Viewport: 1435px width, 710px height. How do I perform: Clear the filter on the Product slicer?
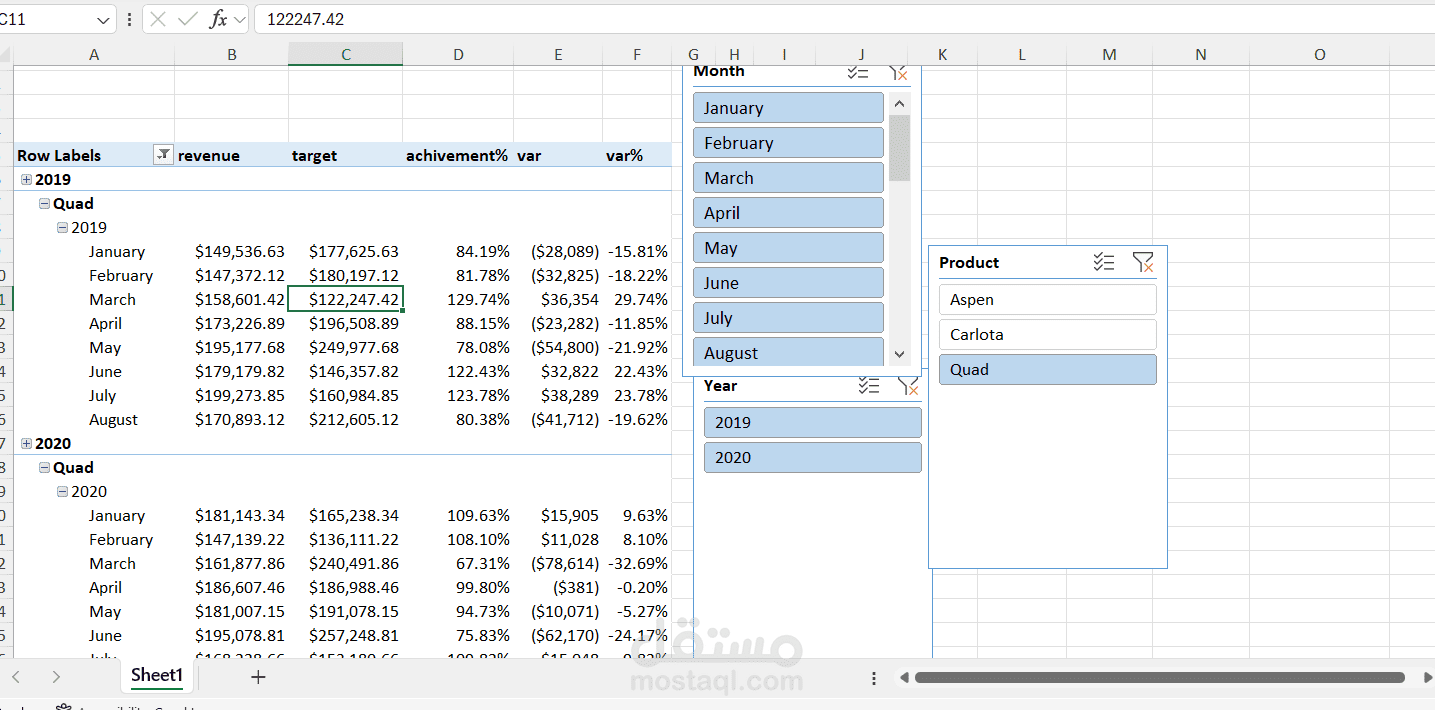click(x=1143, y=262)
